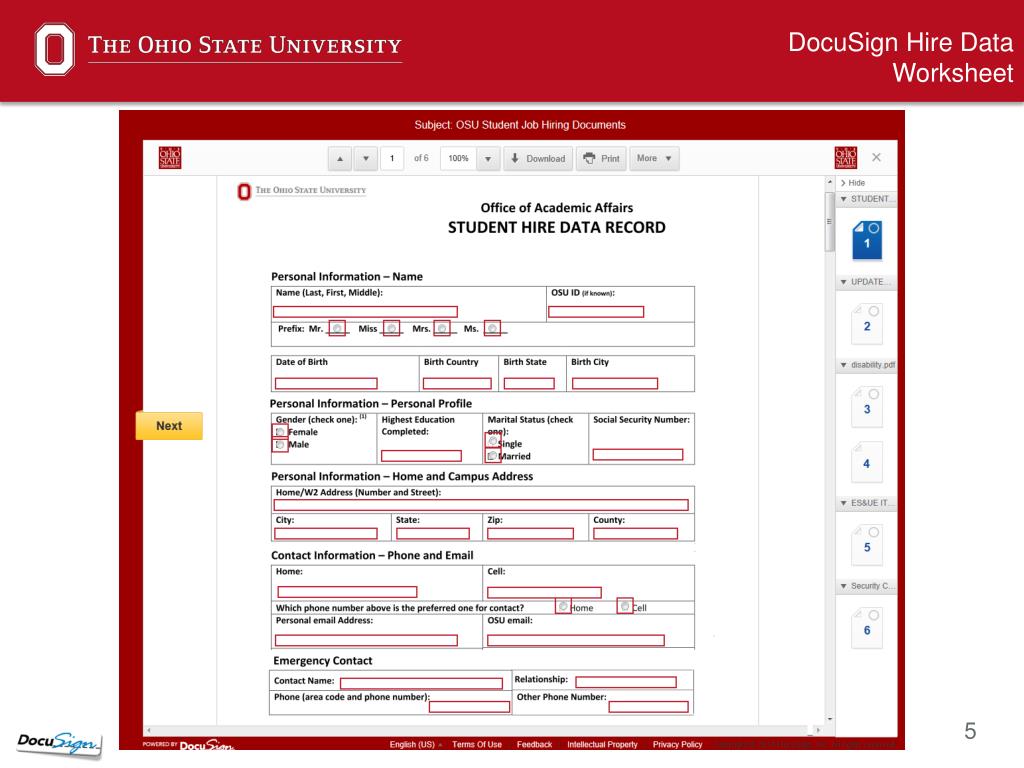Screen dimensions: 1024x768
Task: Download the document
Action: [538, 159]
